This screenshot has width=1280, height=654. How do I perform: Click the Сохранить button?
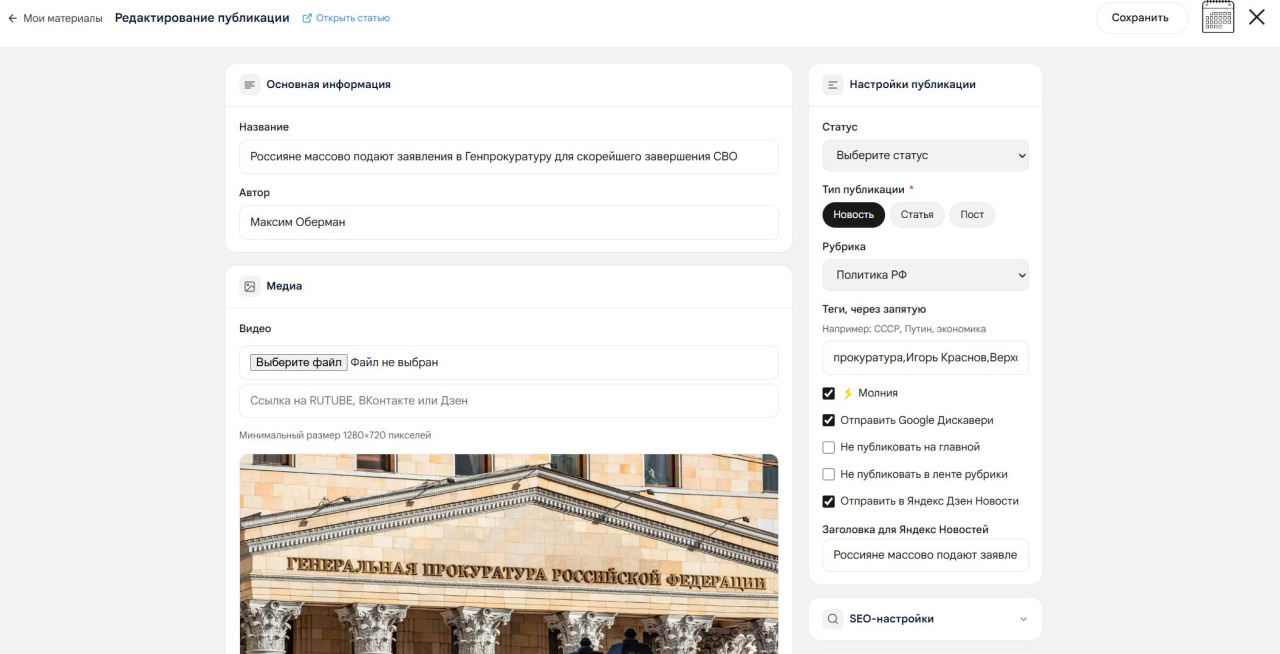(x=1140, y=18)
